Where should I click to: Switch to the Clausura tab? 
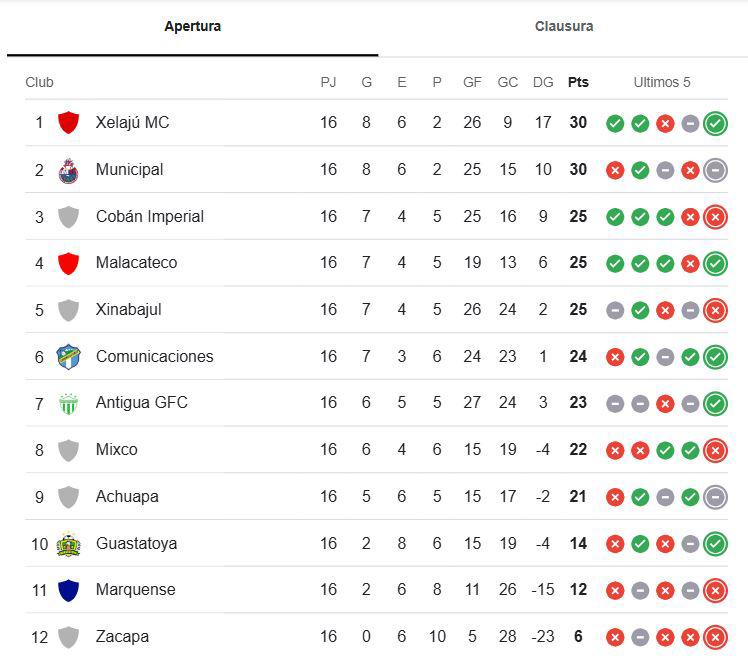[x=563, y=26]
